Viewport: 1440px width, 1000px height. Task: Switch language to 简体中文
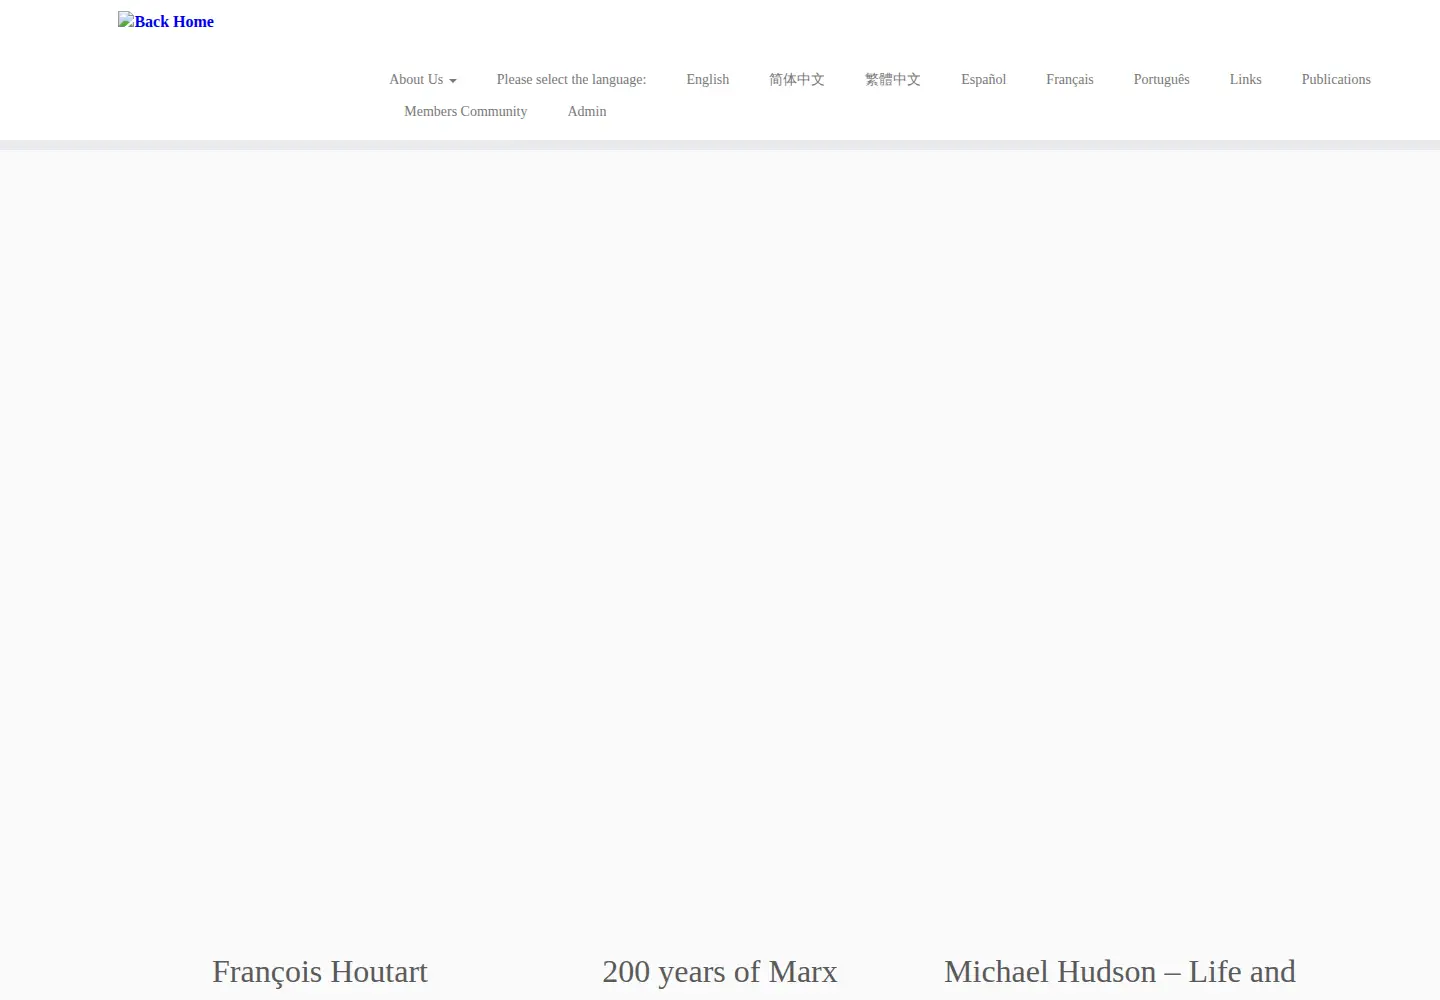click(797, 79)
